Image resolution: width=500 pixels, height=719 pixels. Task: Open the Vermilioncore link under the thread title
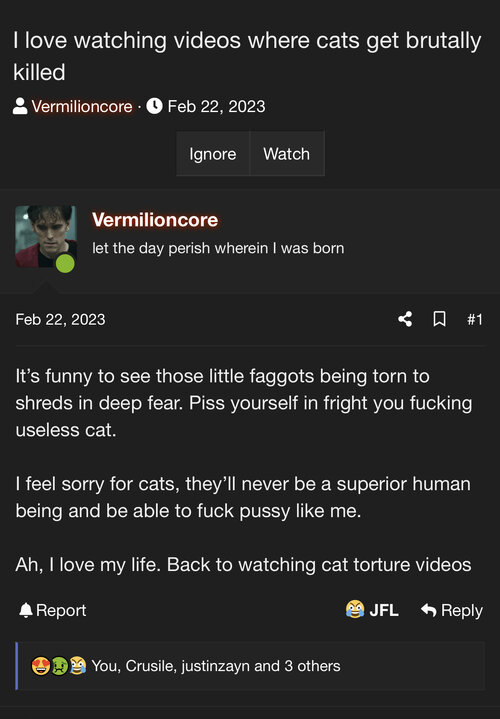click(x=82, y=106)
